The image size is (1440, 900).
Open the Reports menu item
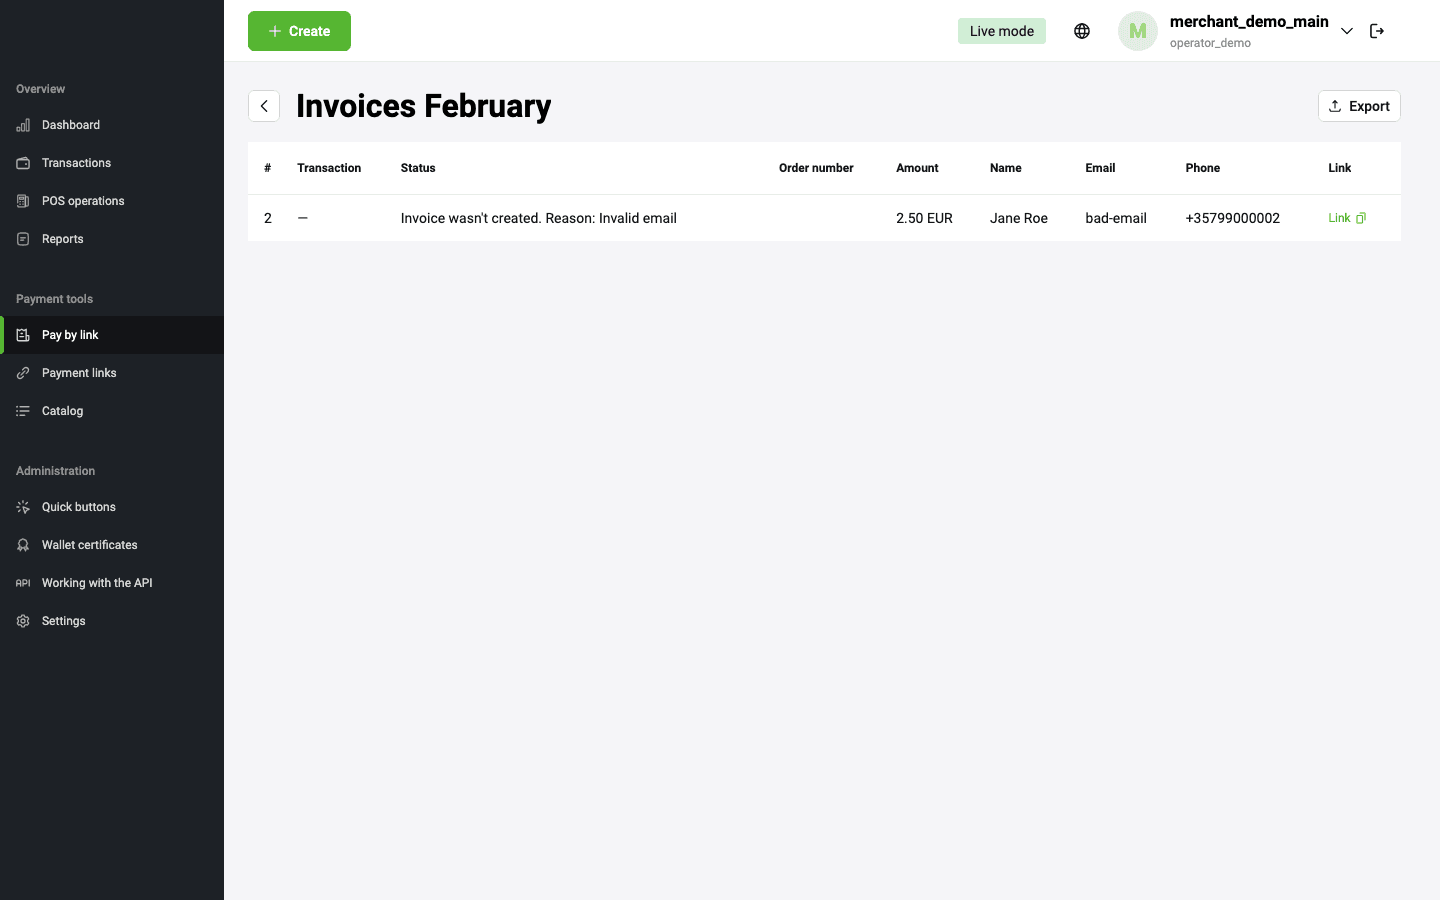[62, 239]
